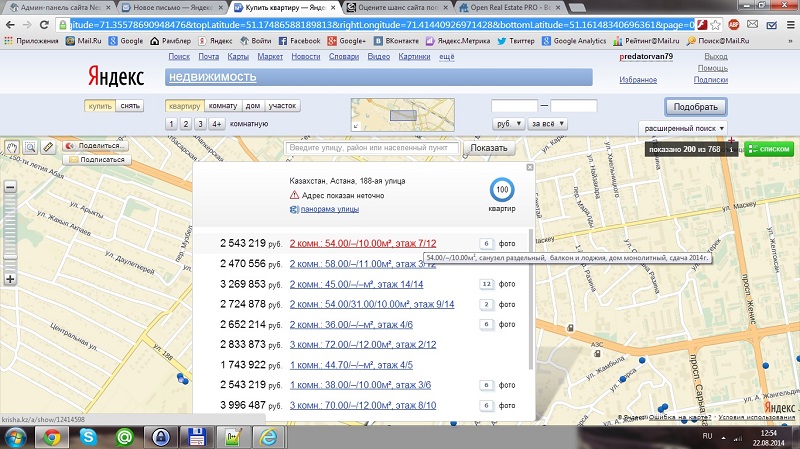
Task: Open the Маркет link in Yandex menu
Action: point(270,57)
